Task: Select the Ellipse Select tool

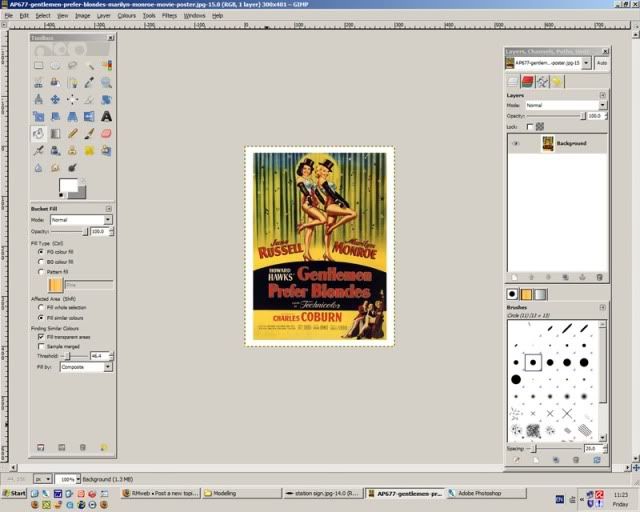Action: [56, 65]
